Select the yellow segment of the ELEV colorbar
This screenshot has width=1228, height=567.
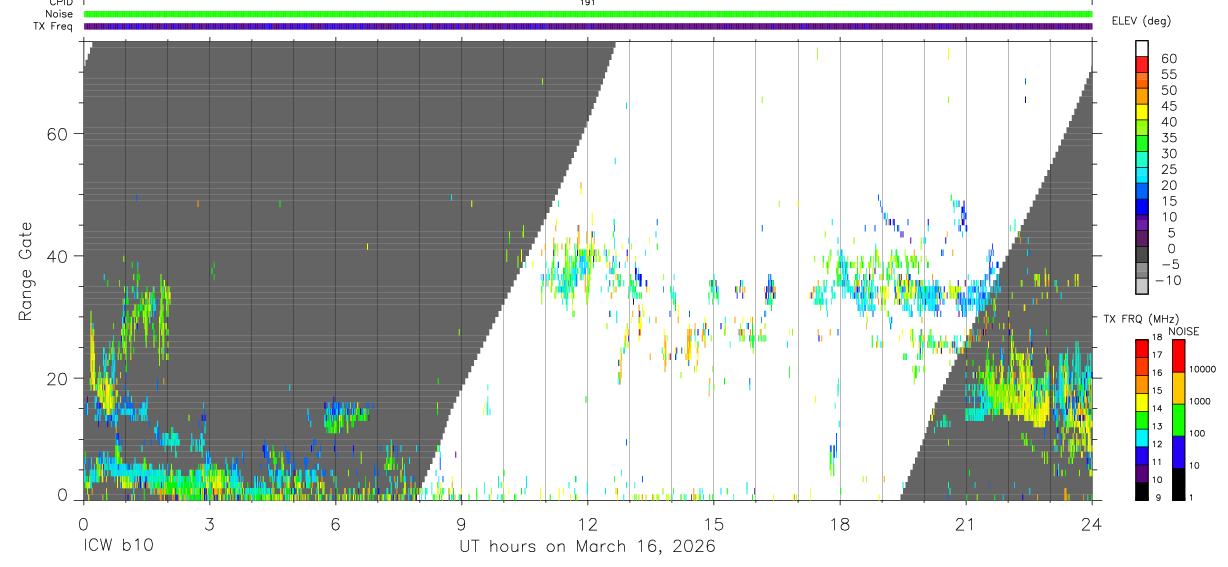(x=1142, y=113)
